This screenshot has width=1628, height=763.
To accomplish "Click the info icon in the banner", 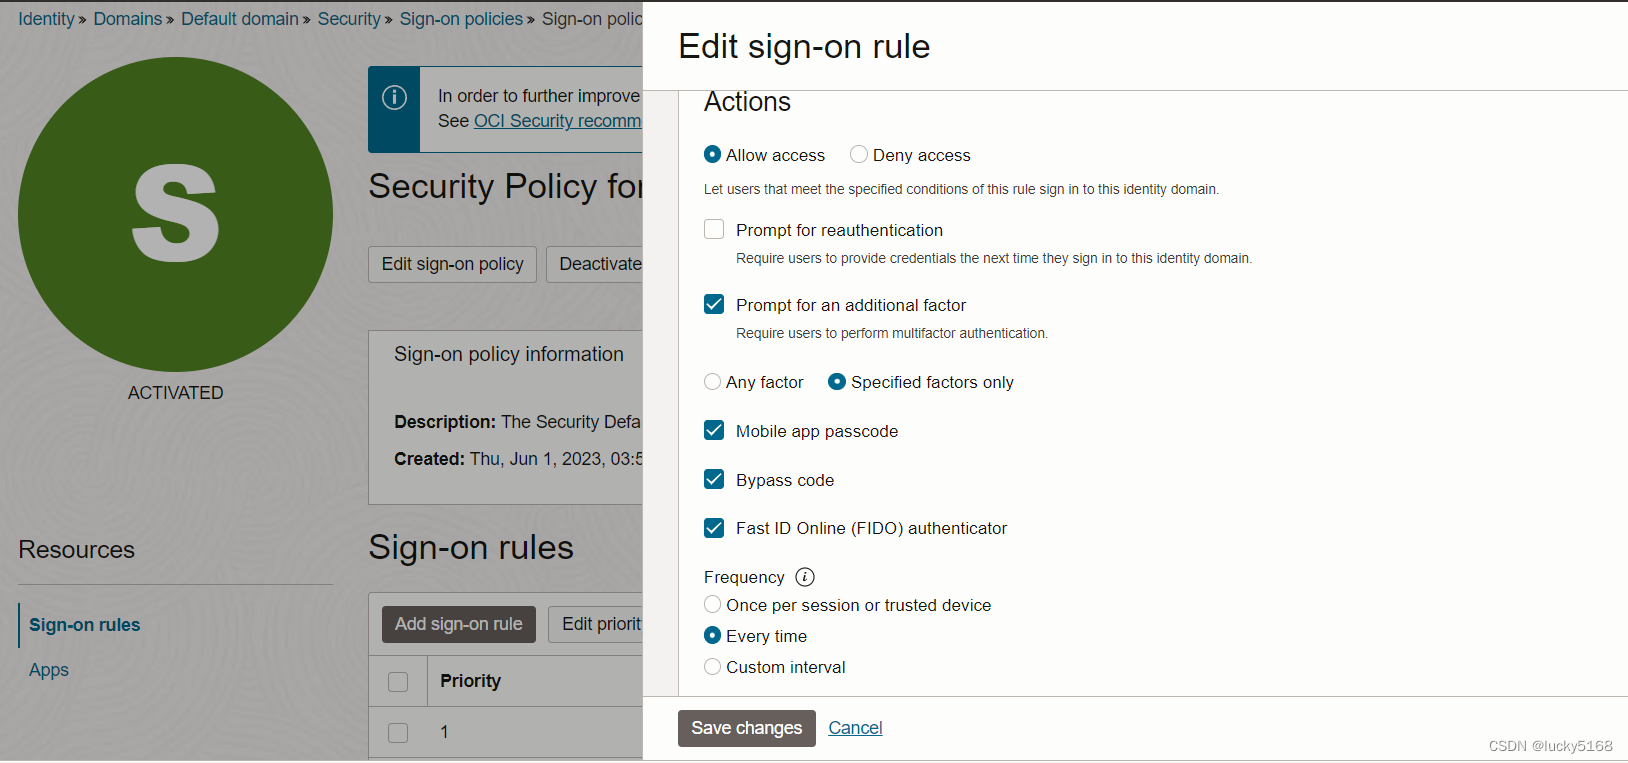I will pos(394,97).
